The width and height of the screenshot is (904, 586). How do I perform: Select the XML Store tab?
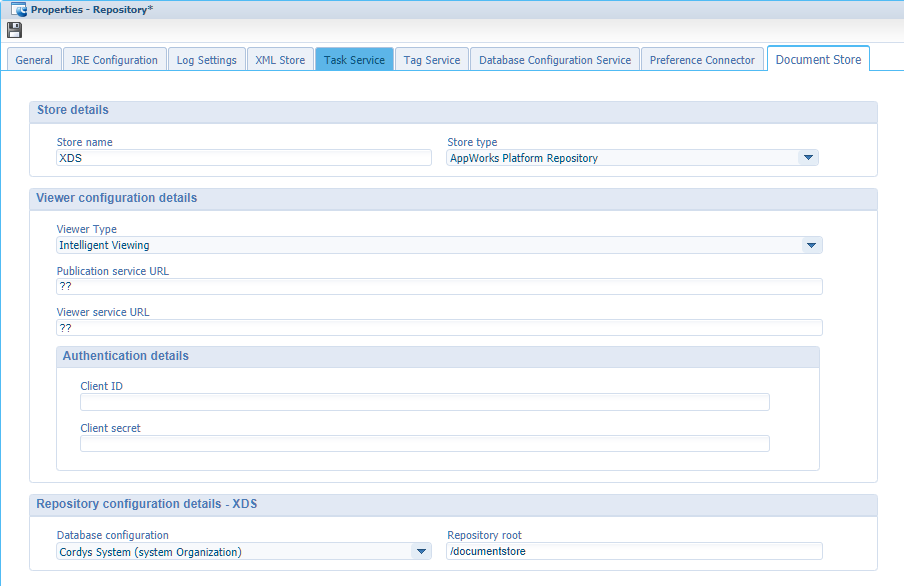point(280,60)
